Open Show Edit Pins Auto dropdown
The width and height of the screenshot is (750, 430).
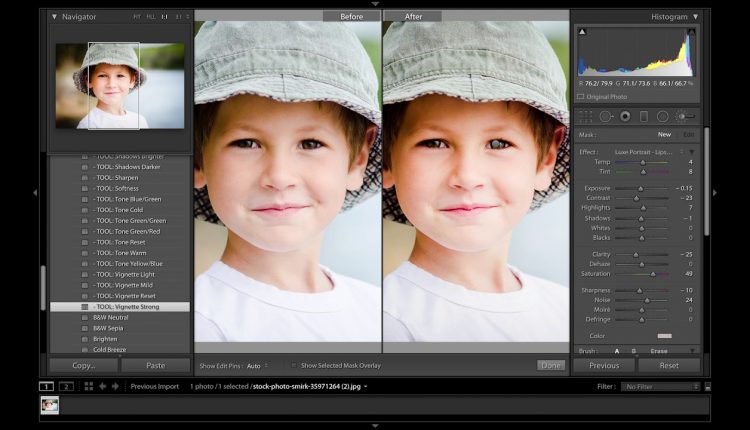[x=257, y=366]
